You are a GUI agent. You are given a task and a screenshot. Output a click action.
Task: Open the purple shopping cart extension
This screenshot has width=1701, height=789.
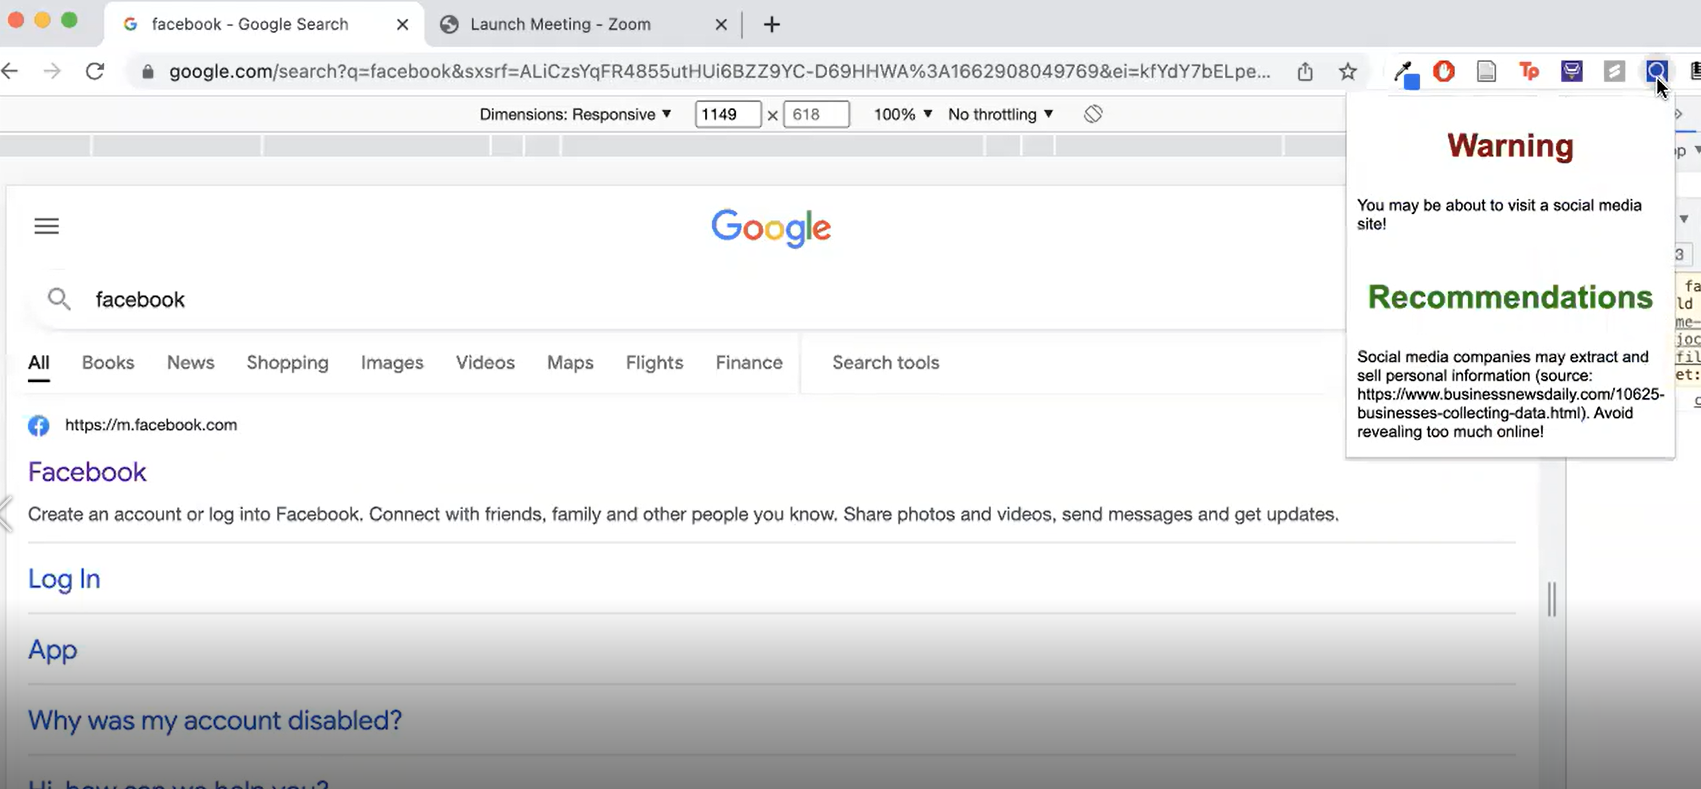[x=1572, y=71]
